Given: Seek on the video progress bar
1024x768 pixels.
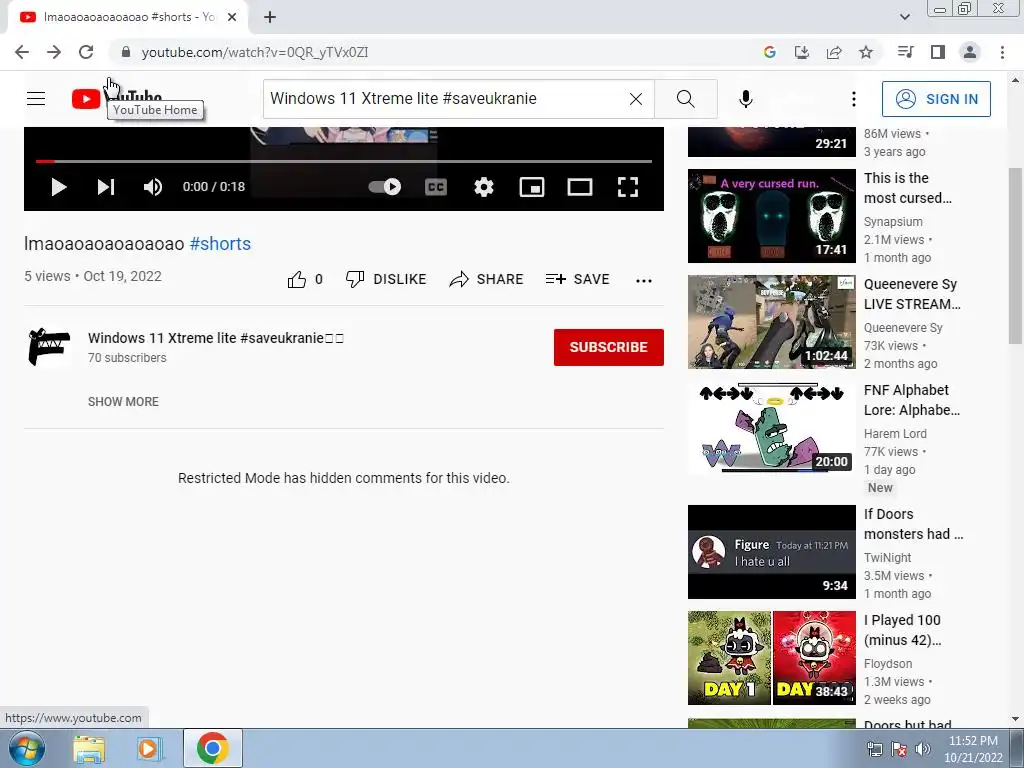Looking at the screenshot, I should point(344,161).
